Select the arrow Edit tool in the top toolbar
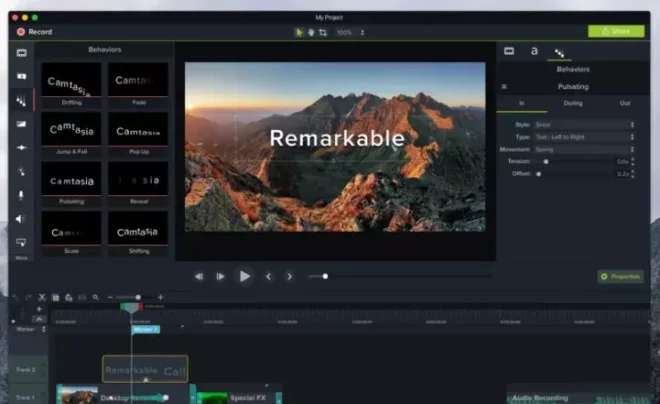This screenshot has width=660, height=404. [299, 32]
